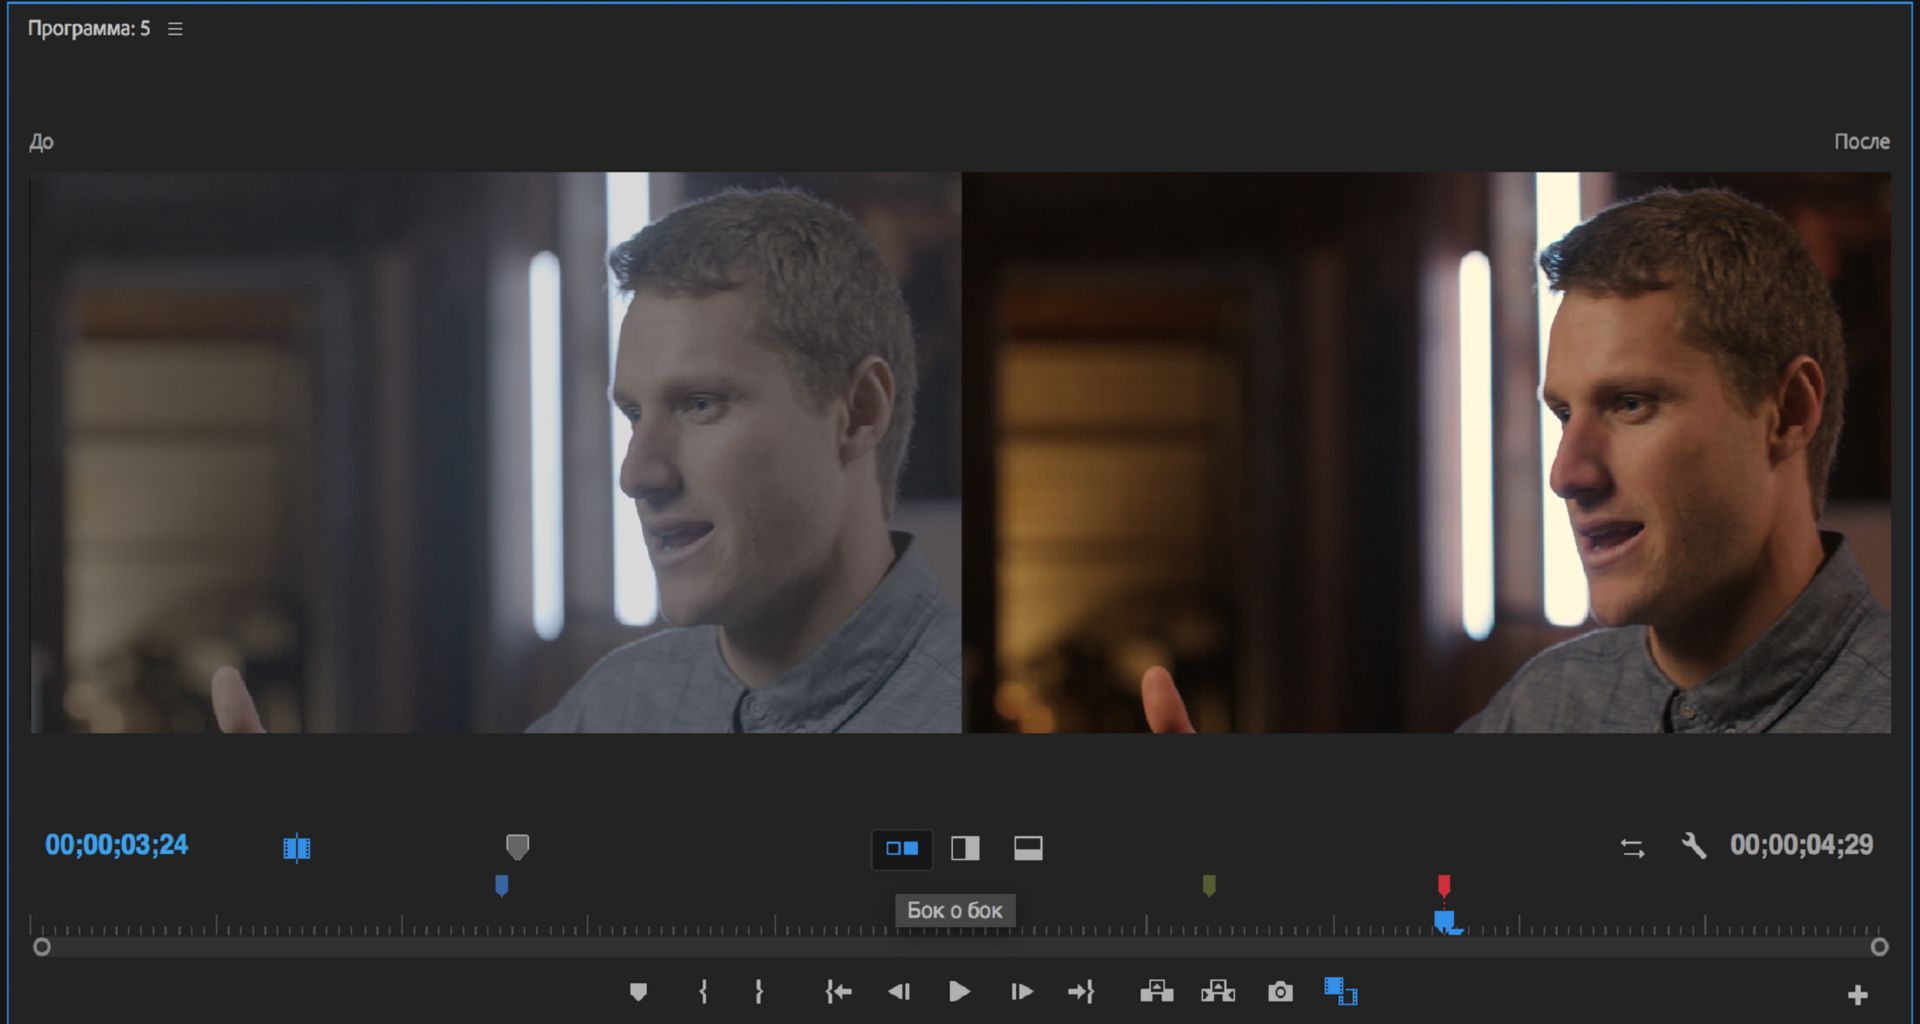Screen dimensions: 1920x1024
Task: Open the wrench settings menu
Action: [x=1693, y=846]
